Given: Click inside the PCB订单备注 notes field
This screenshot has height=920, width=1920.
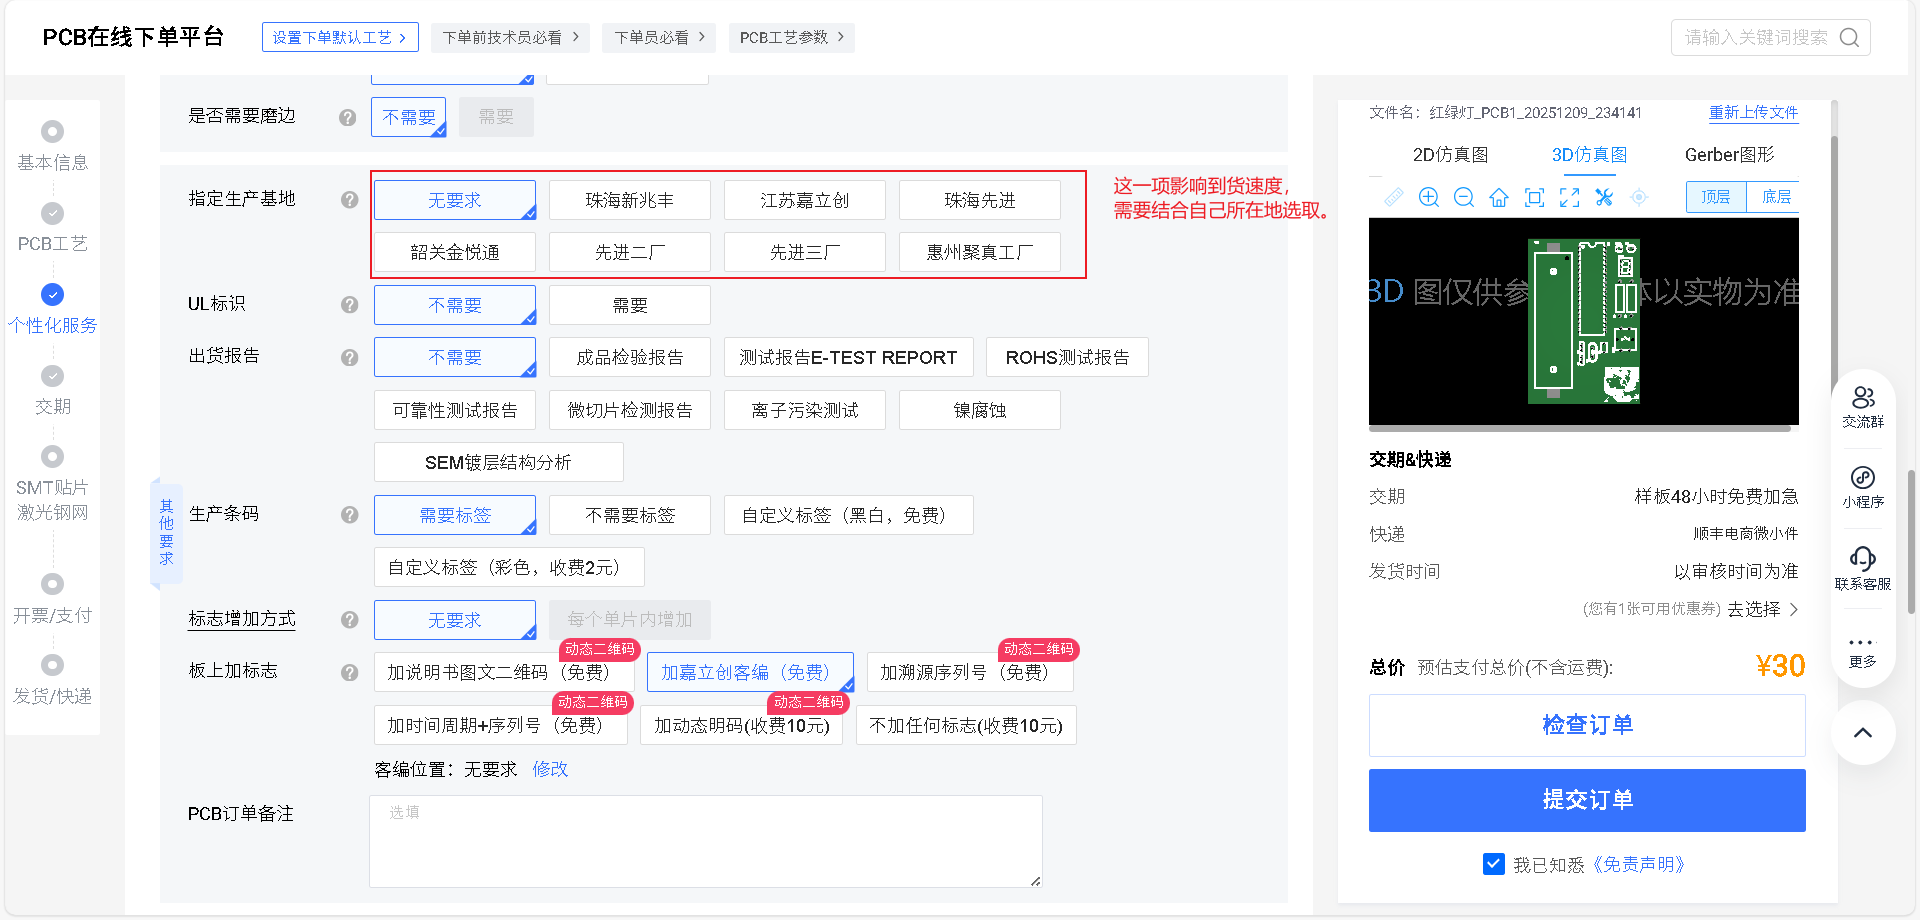Looking at the screenshot, I should tap(705, 840).
